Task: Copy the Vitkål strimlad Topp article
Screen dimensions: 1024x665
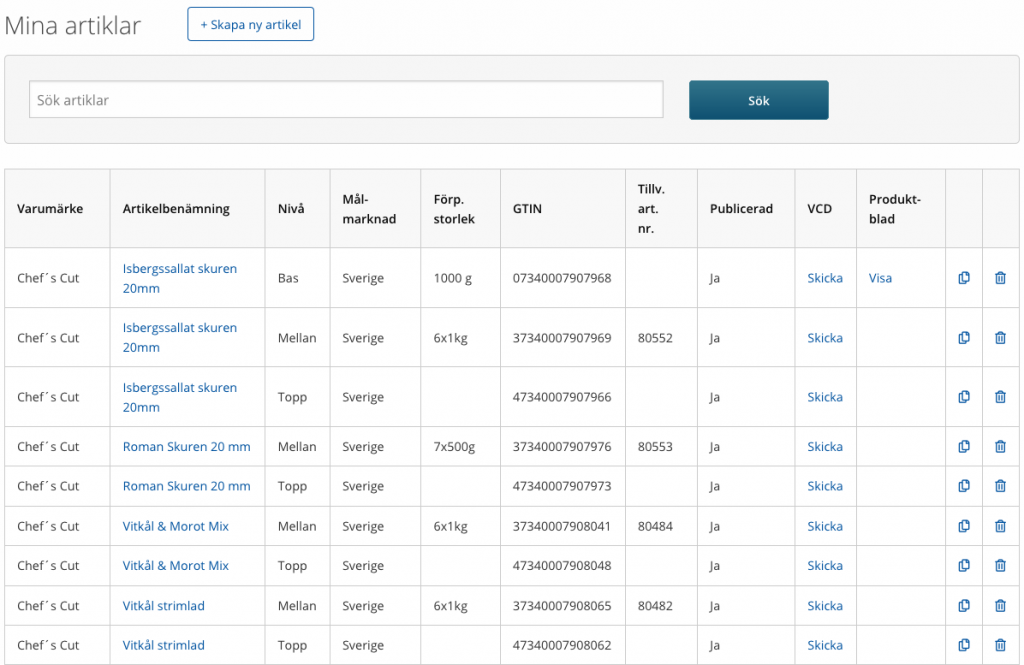Action: point(964,645)
